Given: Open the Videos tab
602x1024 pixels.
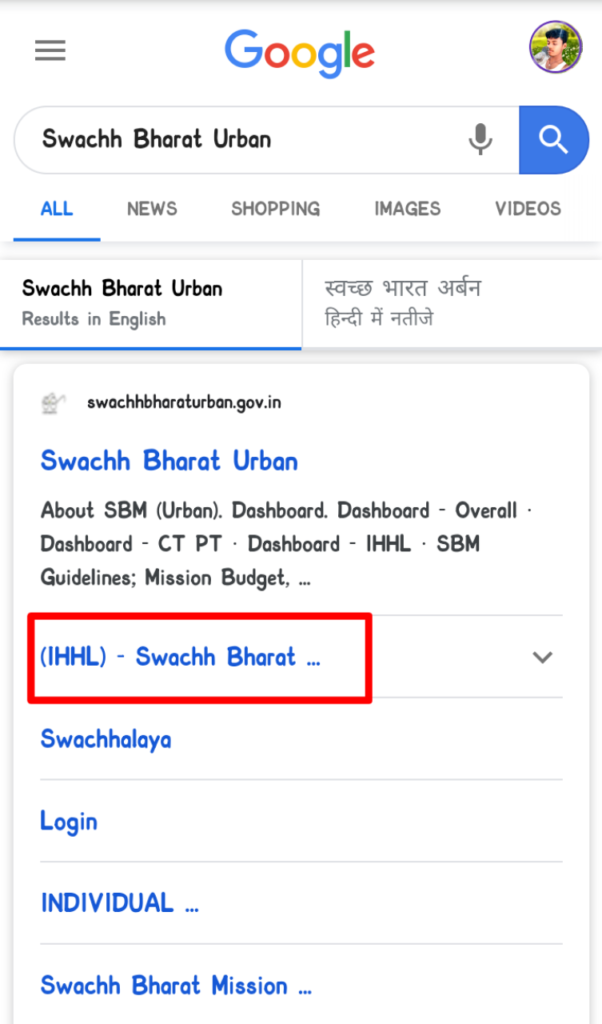Looking at the screenshot, I should 528,209.
